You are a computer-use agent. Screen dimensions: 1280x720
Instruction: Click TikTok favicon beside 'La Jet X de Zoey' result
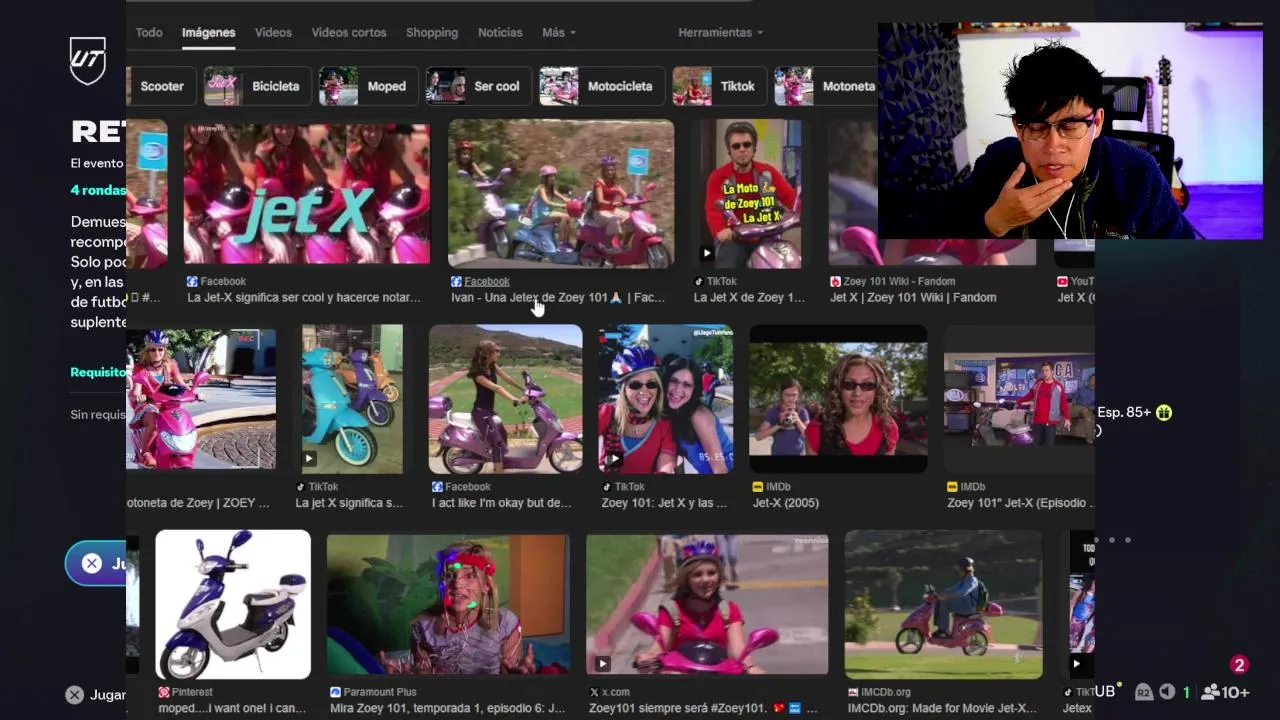click(699, 282)
